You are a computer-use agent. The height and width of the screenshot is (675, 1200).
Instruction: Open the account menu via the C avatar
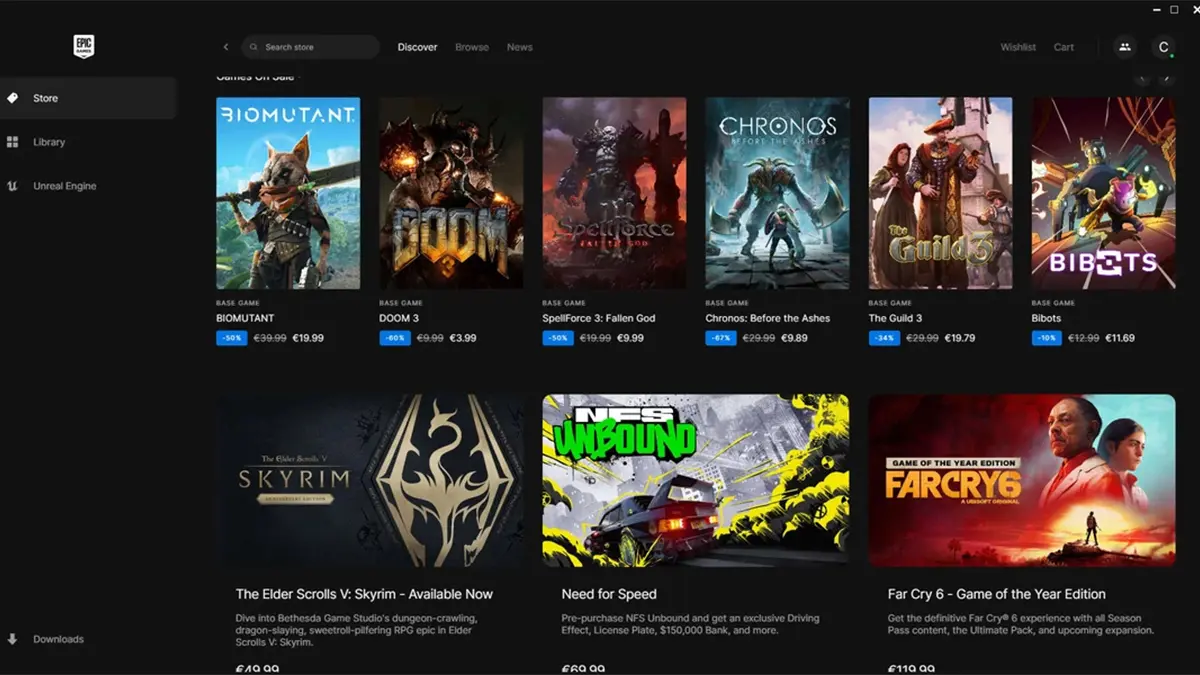[1163, 47]
